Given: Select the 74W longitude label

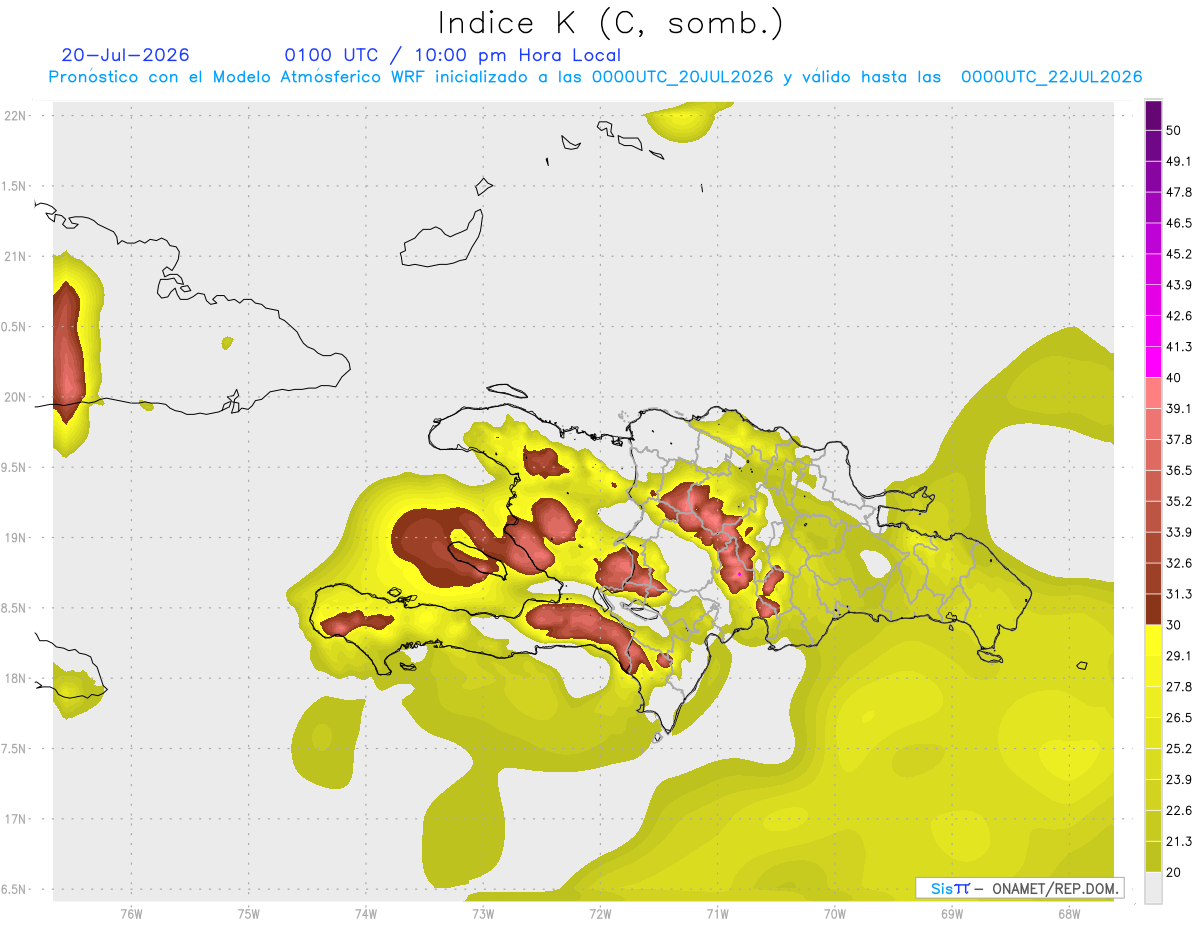Looking at the screenshot, I should click(x=366, y=913).
